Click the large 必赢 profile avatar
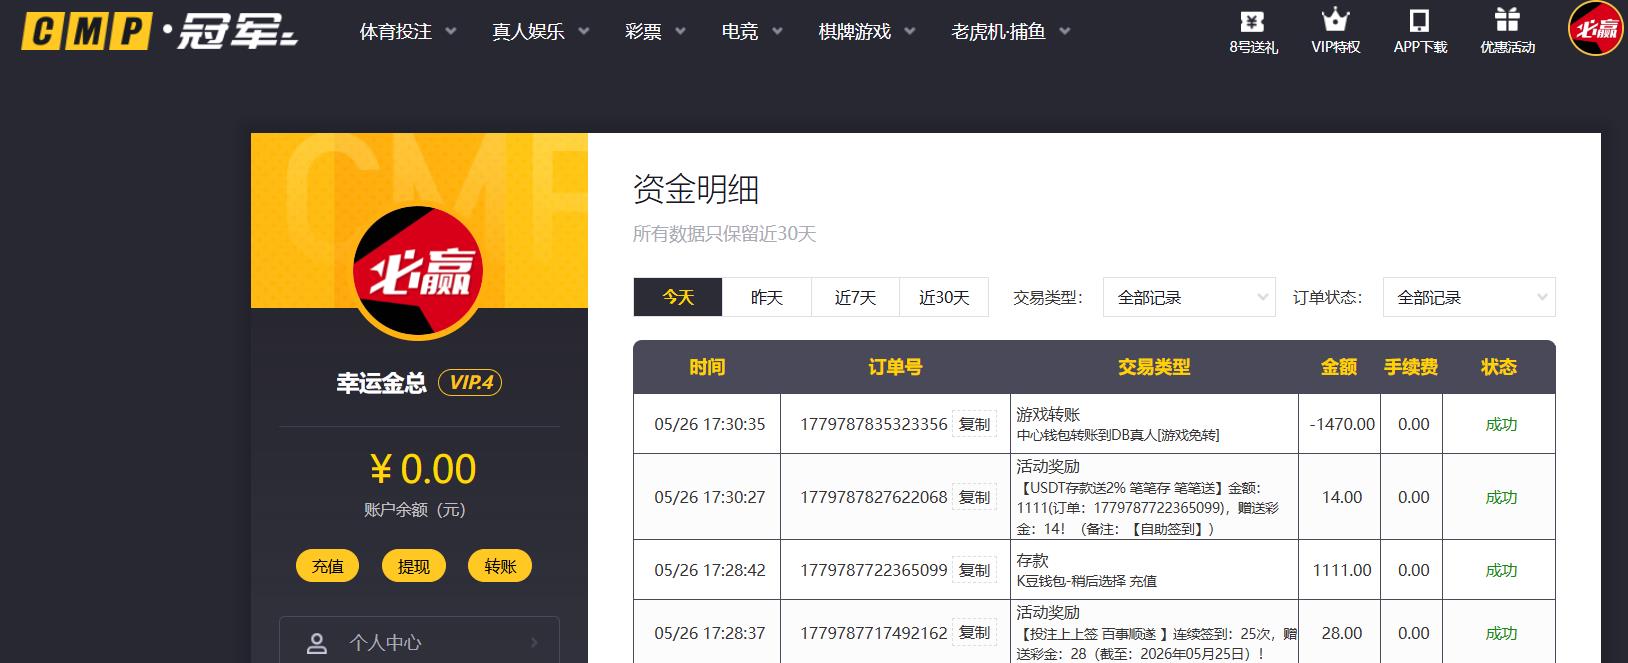 click(x=418, y=271)
